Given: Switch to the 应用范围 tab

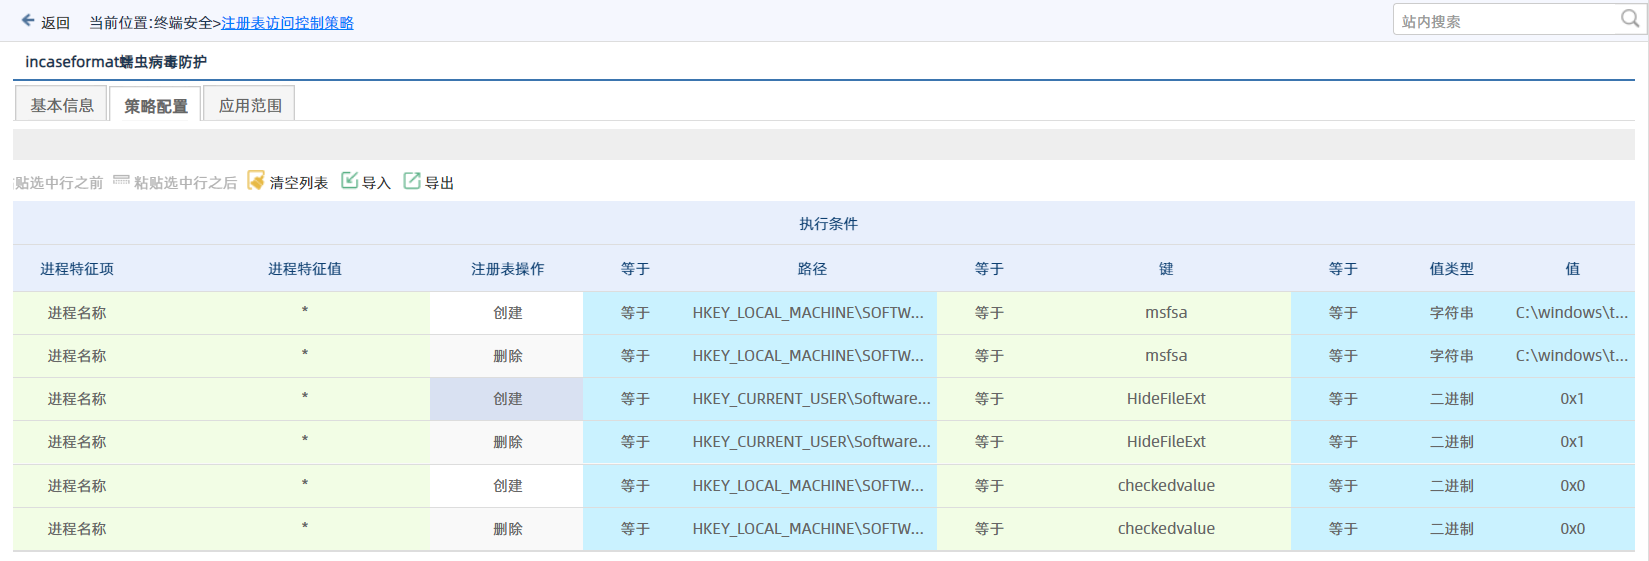Looking at the screenshot, I should click(250, 105).
